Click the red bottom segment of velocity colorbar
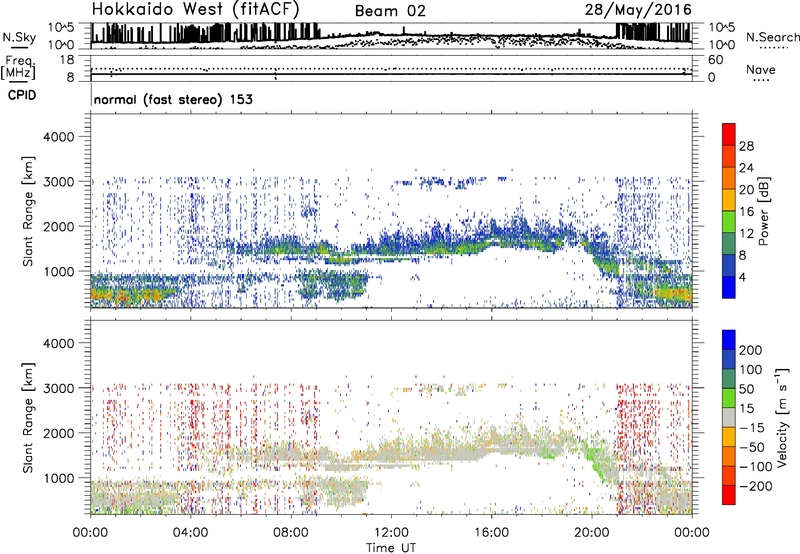The image size is (800, 554). point(729,495)
